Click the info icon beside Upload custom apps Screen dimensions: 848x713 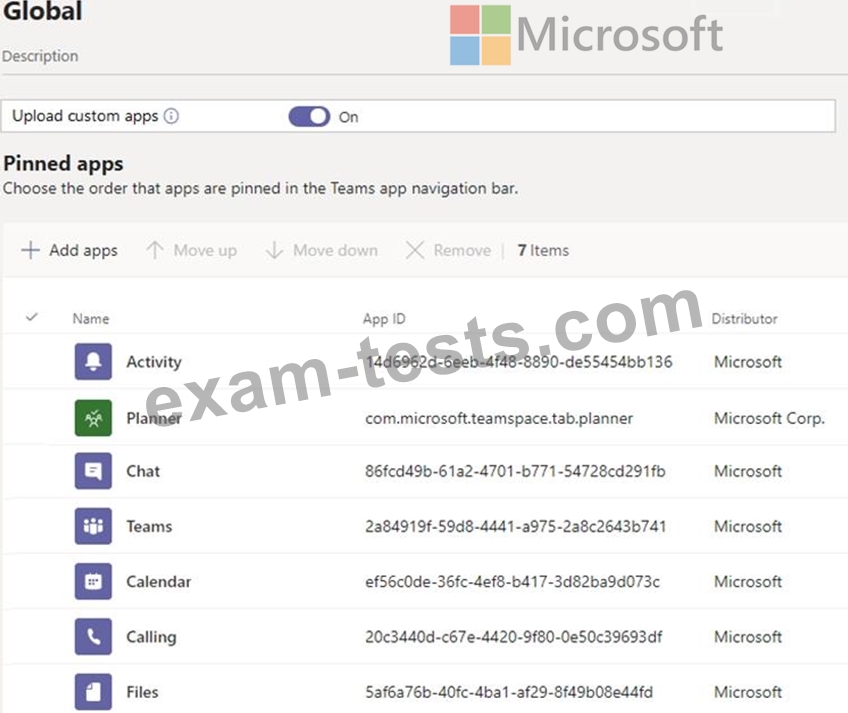(x=171, y=116)
